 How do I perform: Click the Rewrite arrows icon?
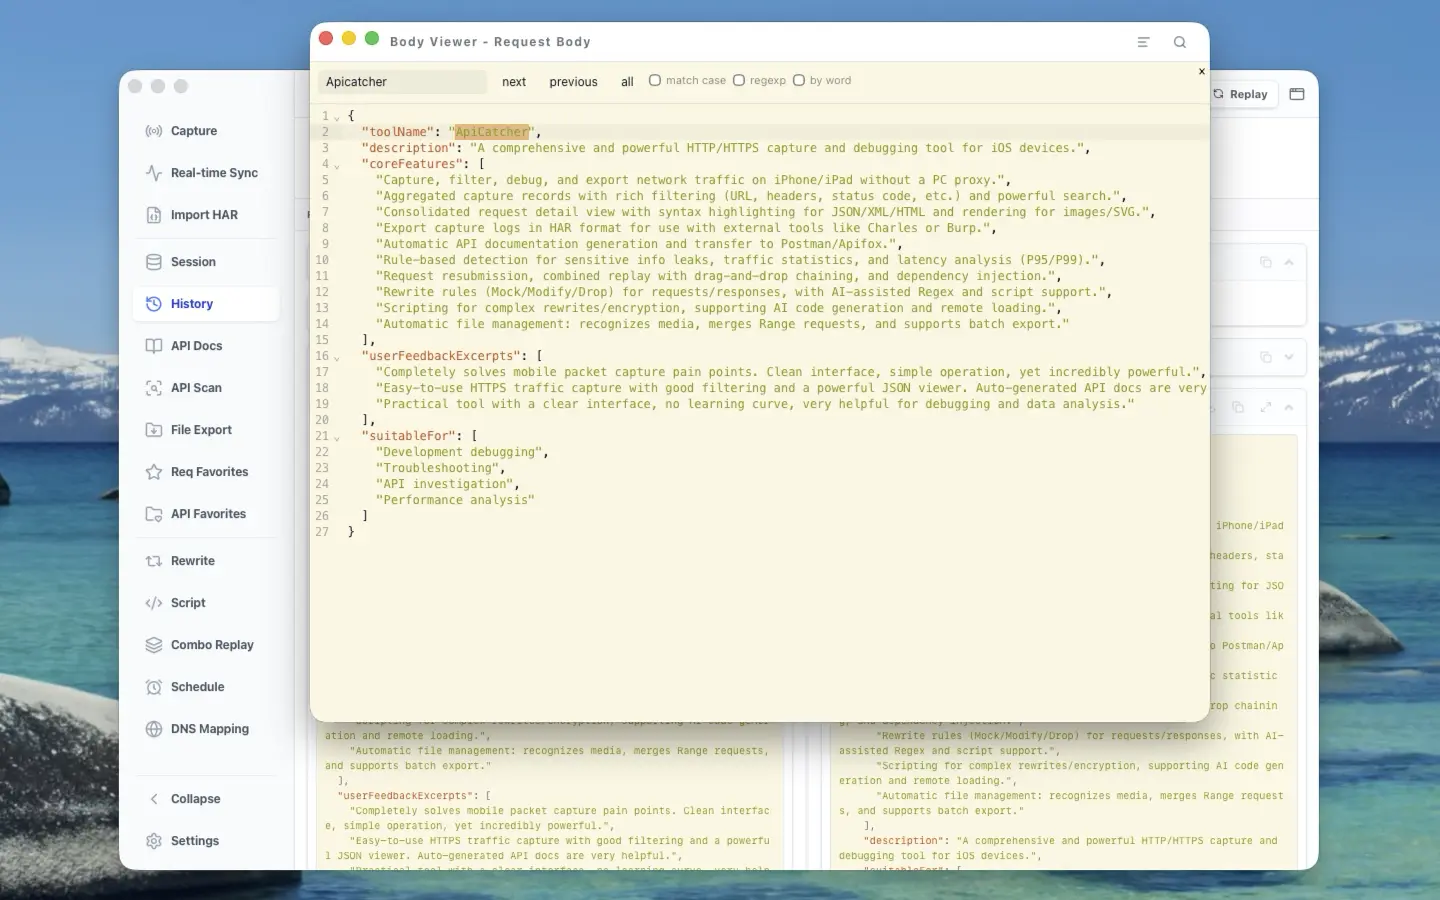click(x=154, y=561)
